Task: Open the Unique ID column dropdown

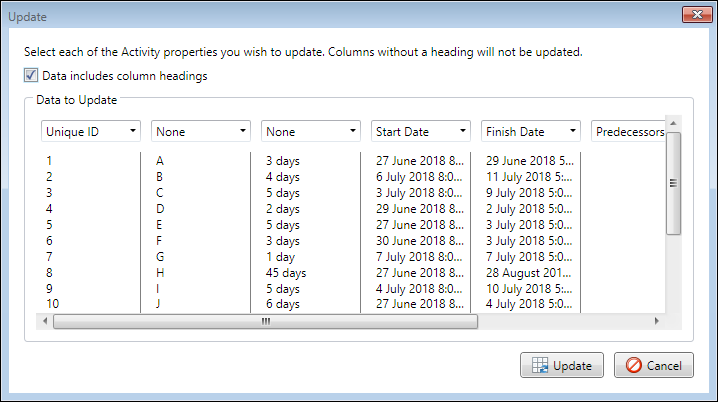Action: point(91,131)
